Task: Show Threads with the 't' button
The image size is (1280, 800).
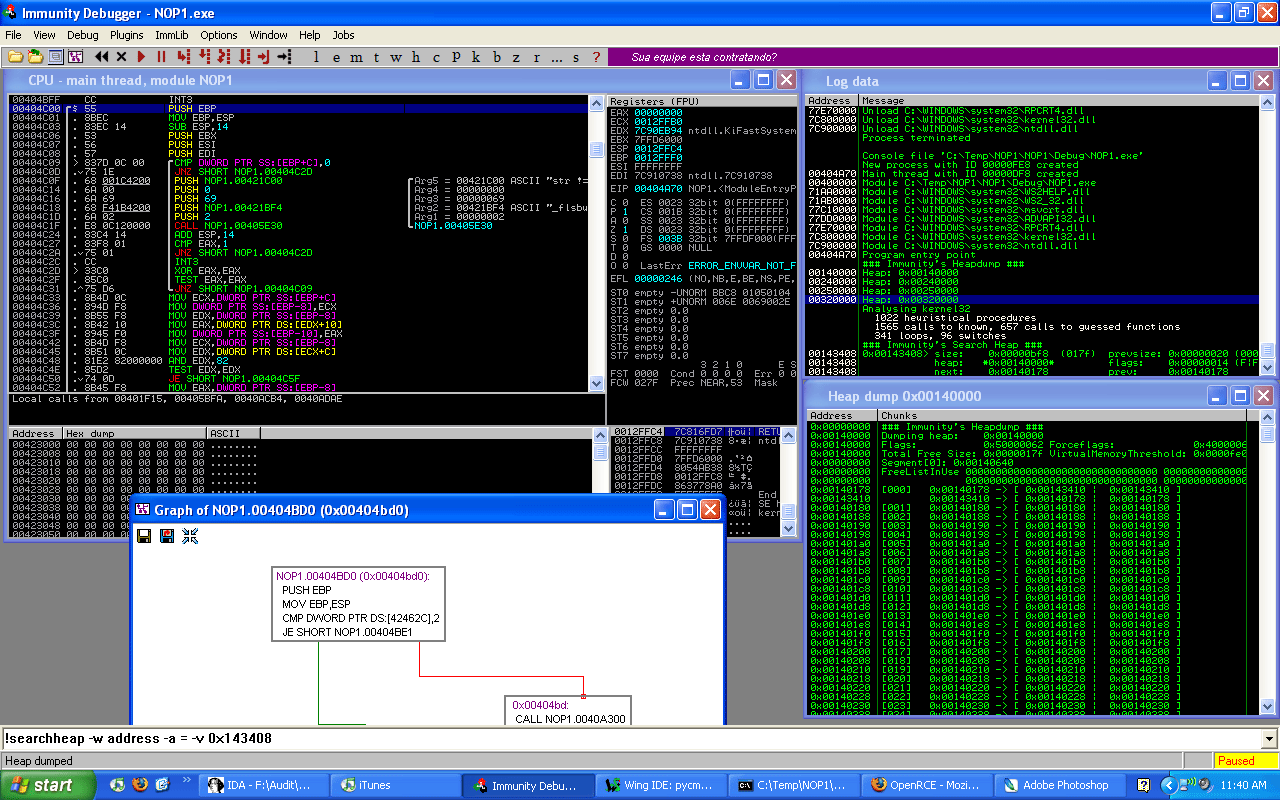Action: 376,57
